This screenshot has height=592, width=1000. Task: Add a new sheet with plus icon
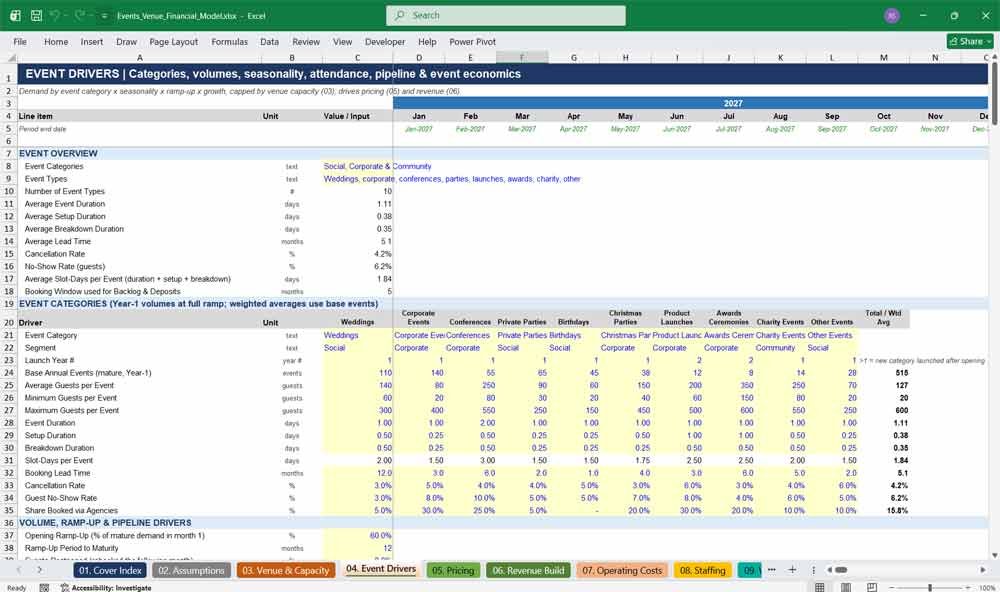[792, 570]
